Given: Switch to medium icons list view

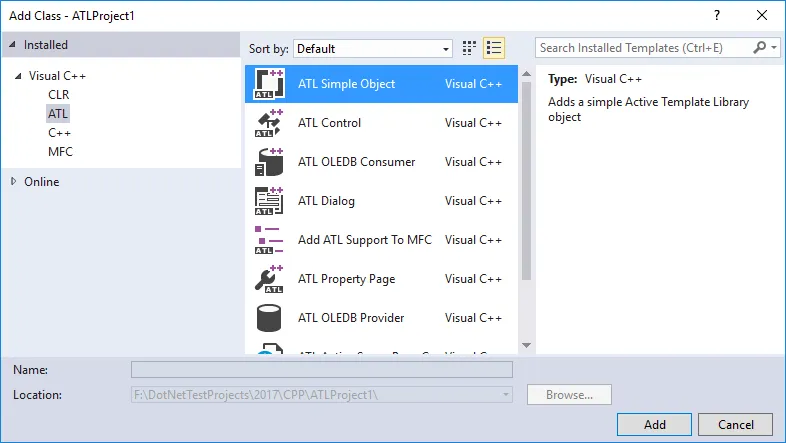Looking at the screenshot, I should [494, 48].
